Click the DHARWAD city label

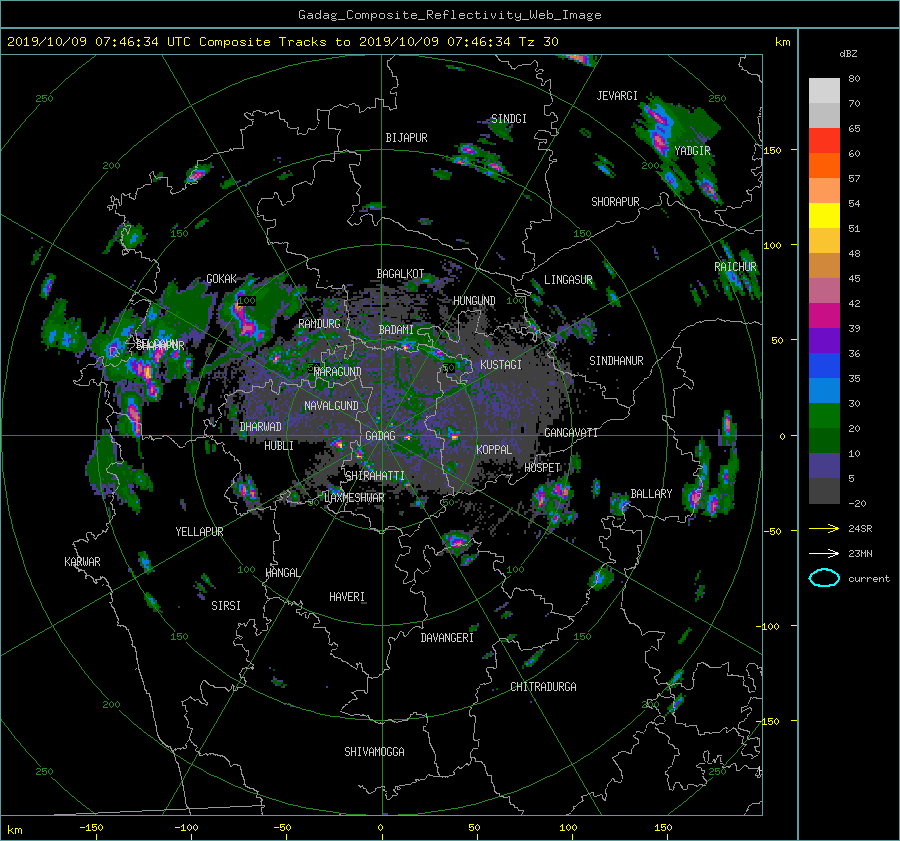[x=260, y=427]
